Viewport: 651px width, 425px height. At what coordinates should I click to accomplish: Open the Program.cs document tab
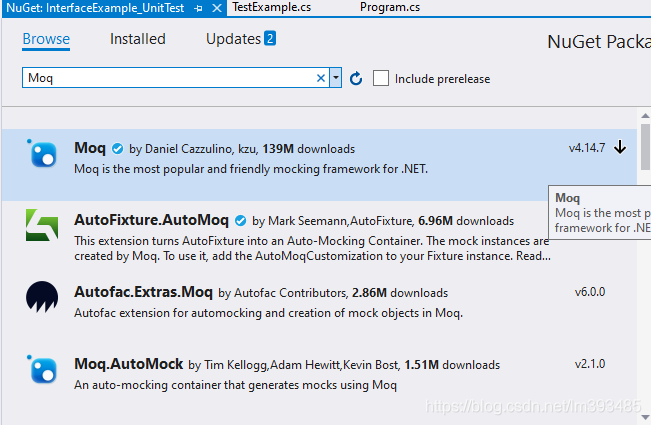point(390,7)
